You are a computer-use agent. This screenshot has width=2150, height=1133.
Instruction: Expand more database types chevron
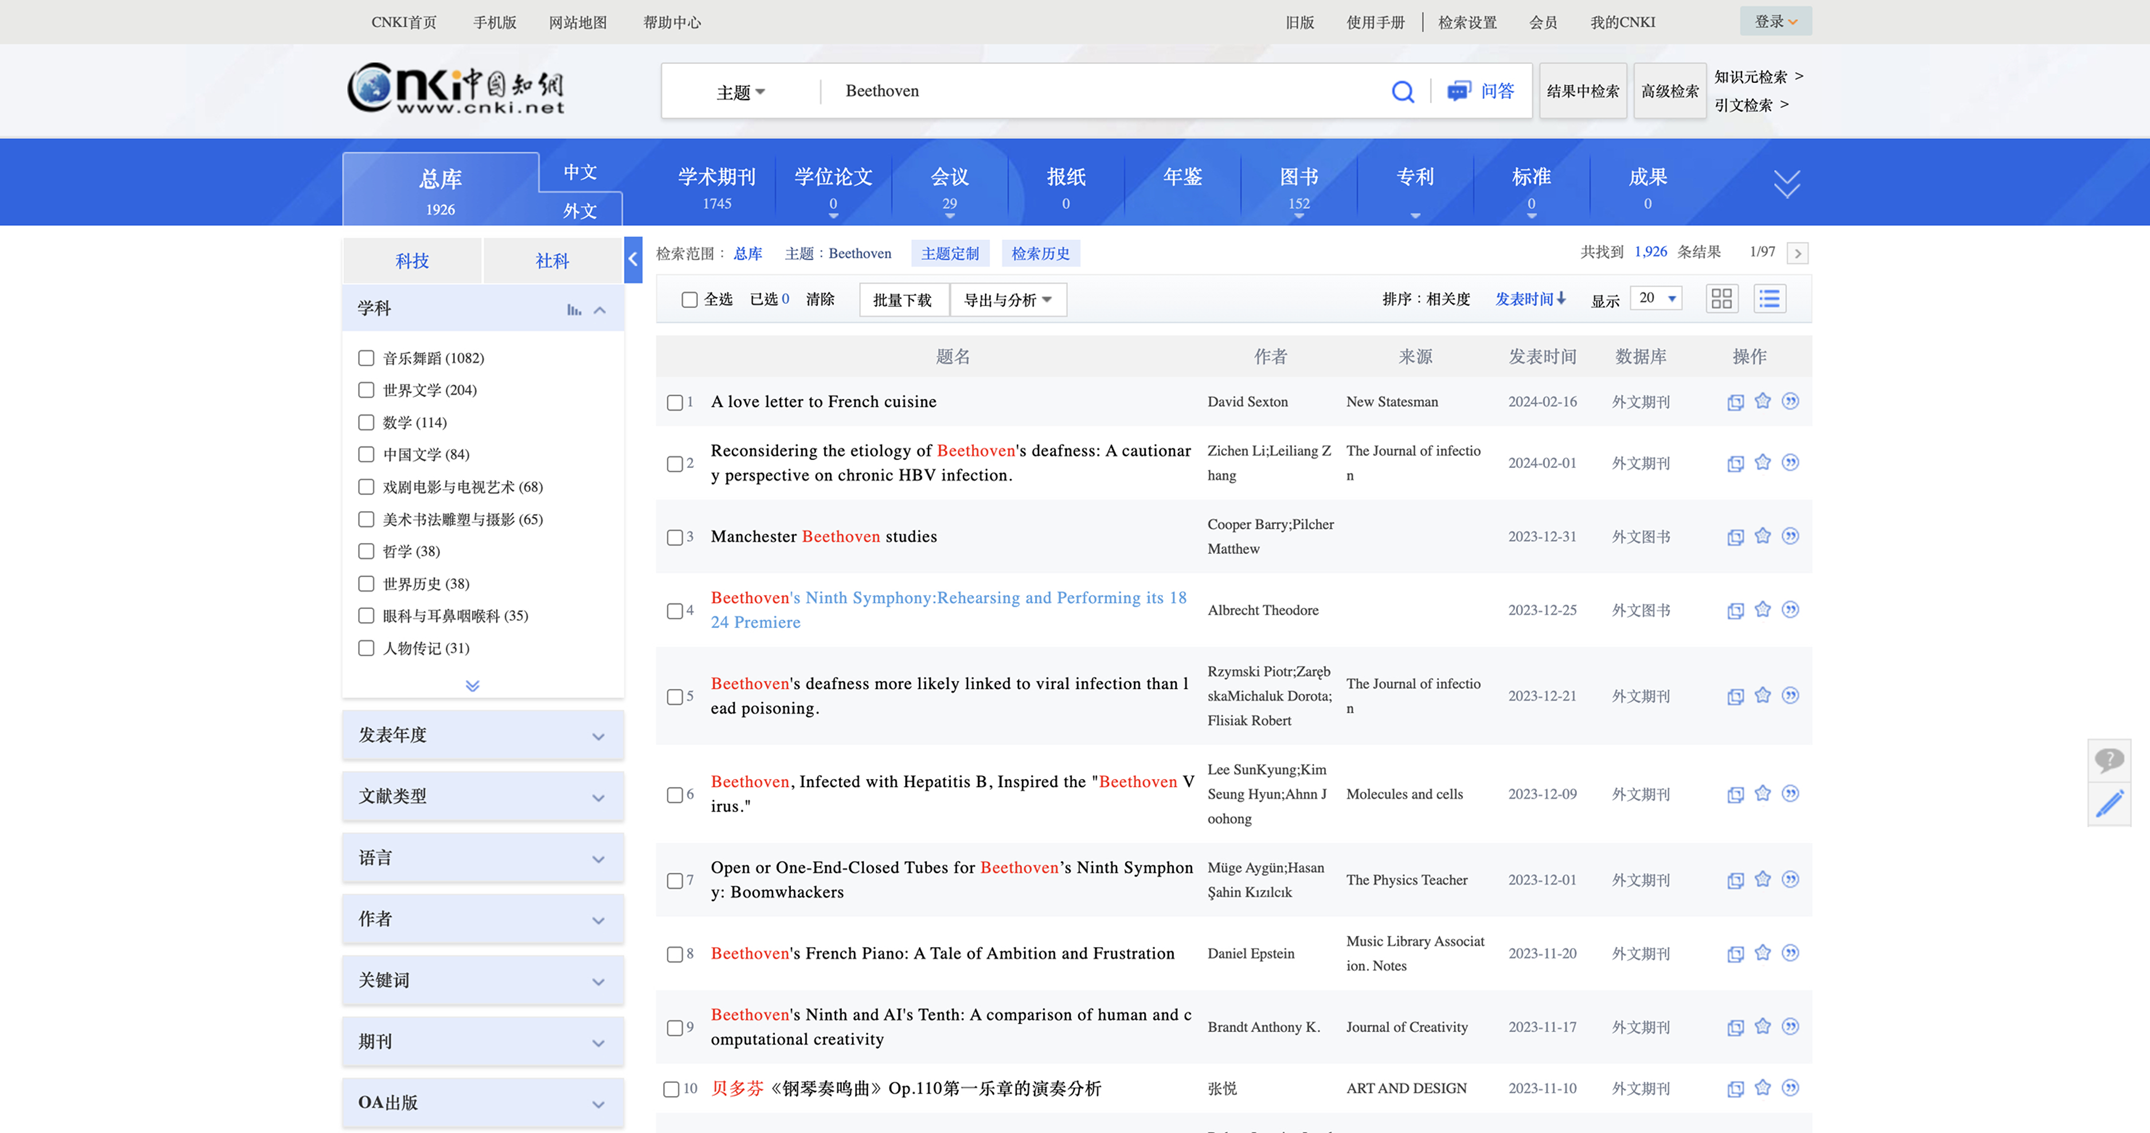click(x=1786, y=183)
